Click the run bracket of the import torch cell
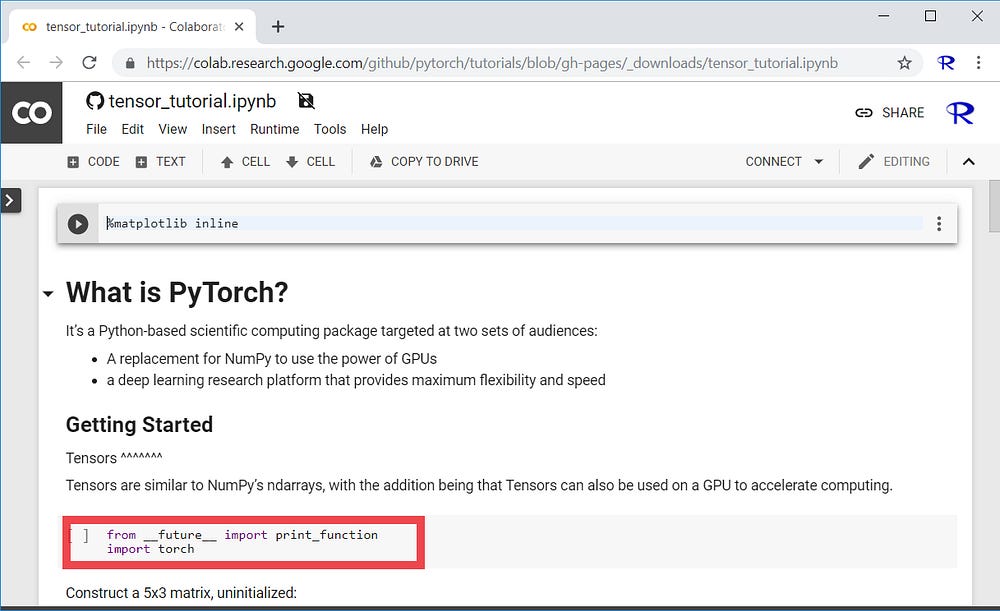The image size is (1000, 611). pyautogui.click(x=80, y=535)
